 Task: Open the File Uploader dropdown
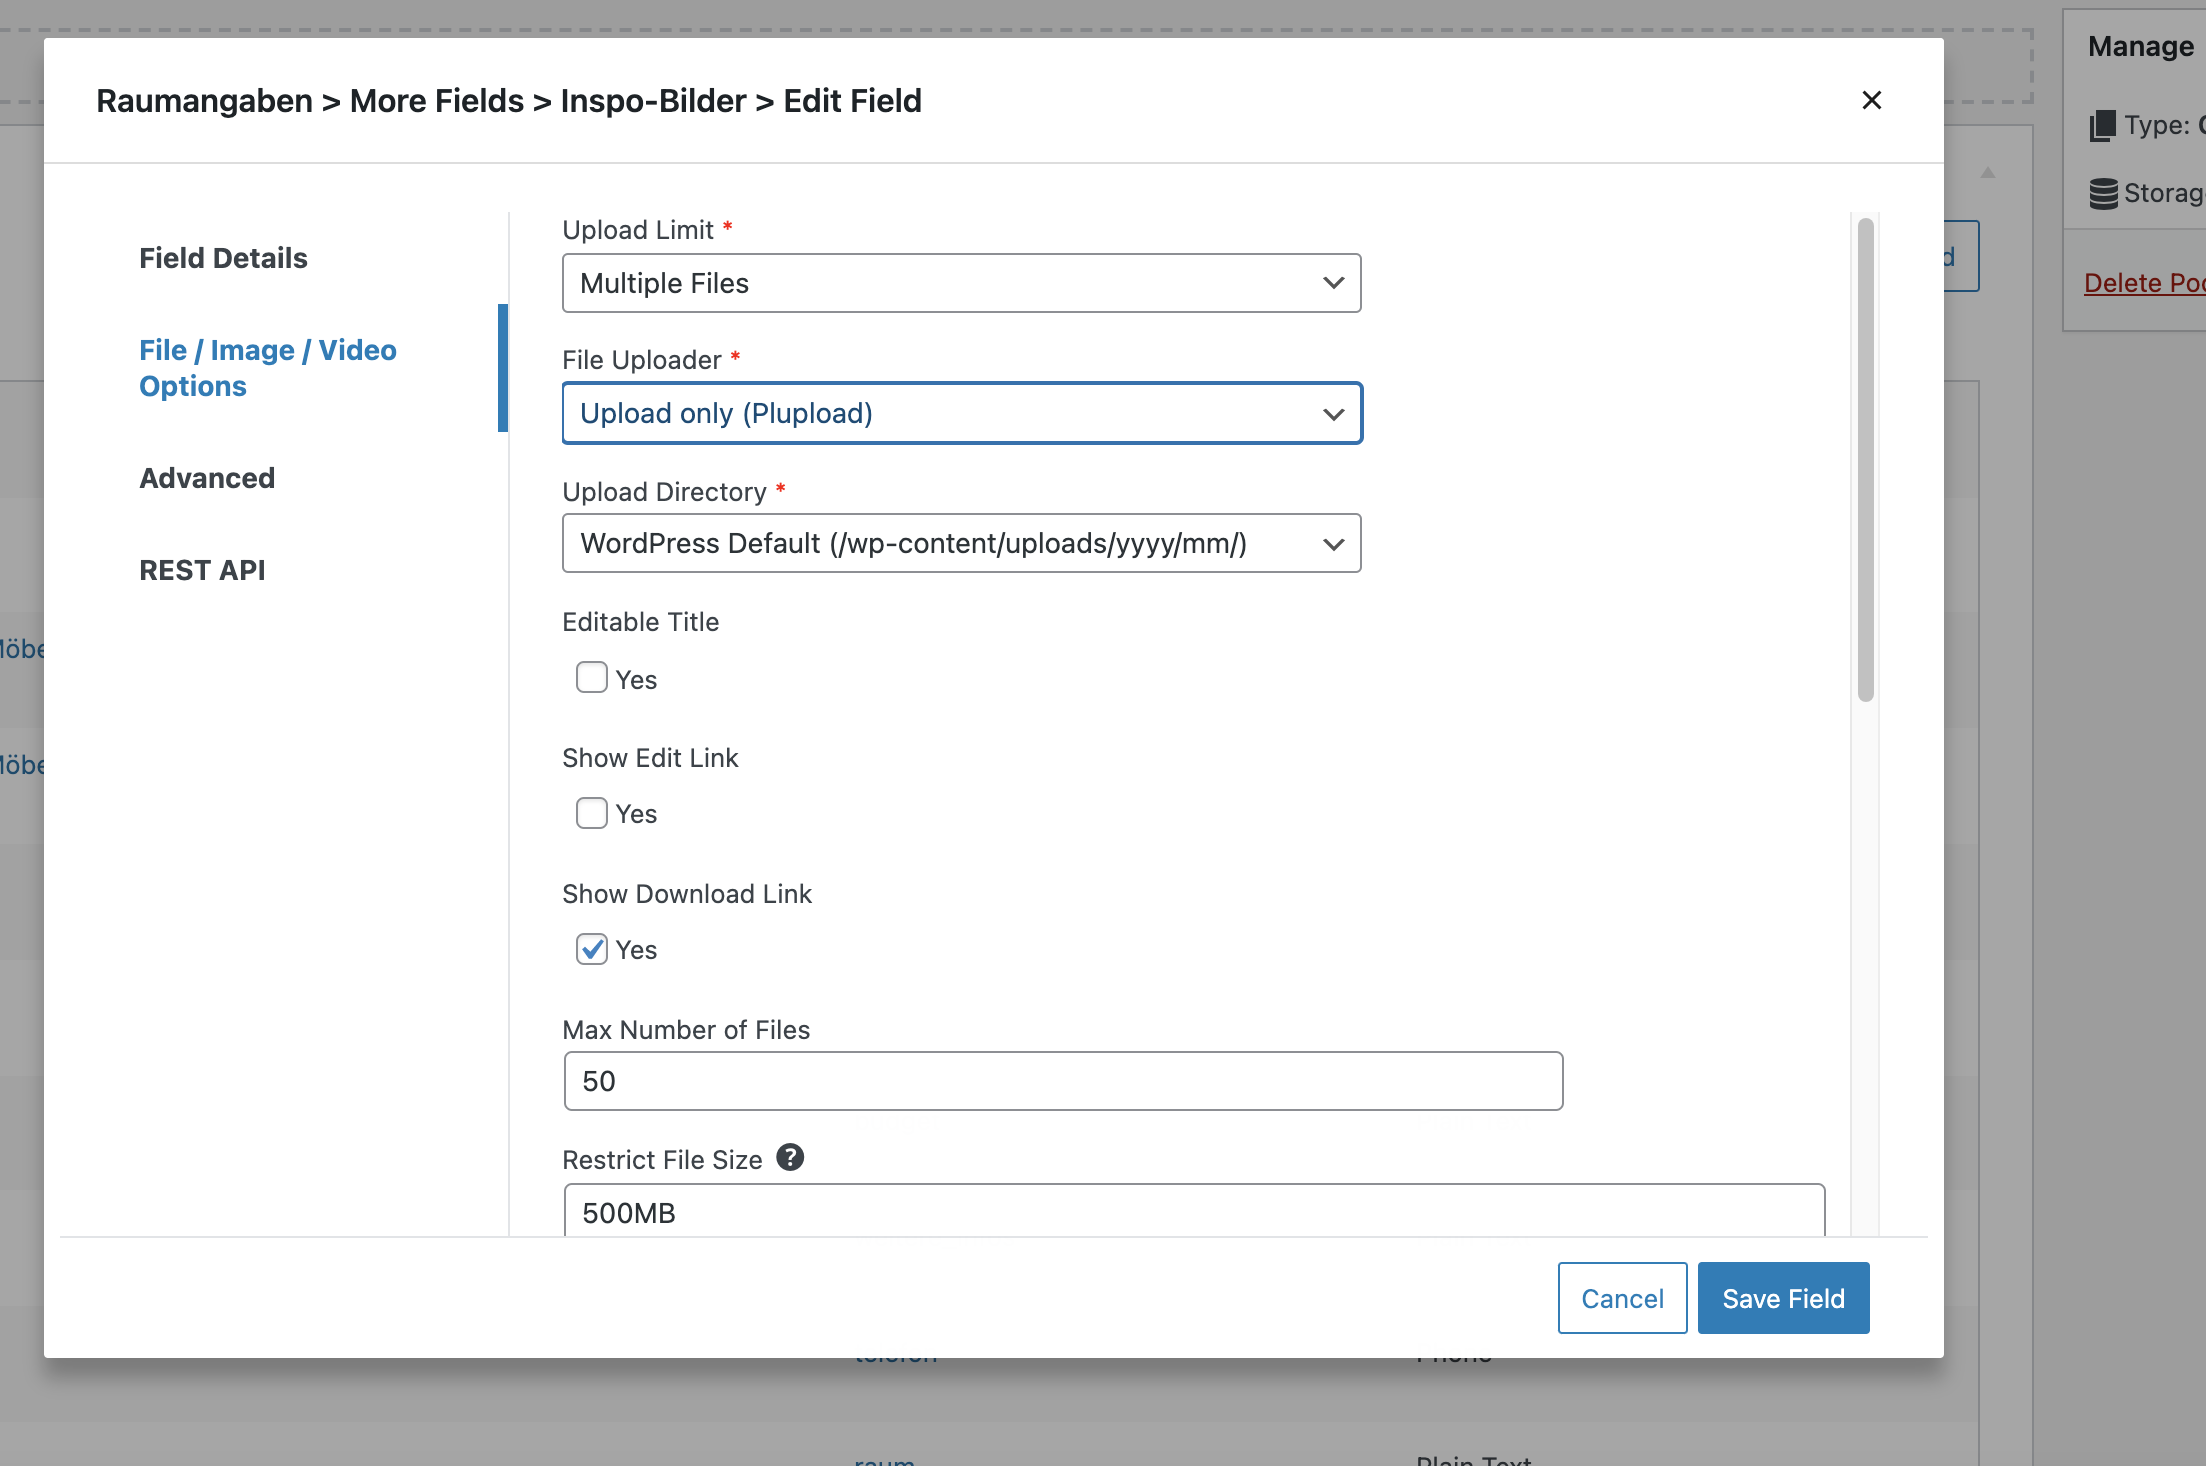tap(961, 413)
